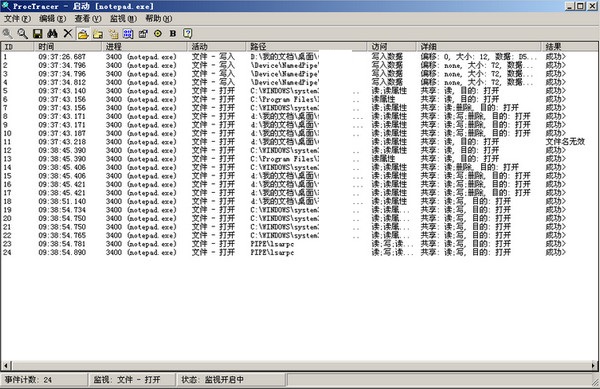This screenshot has height=389, width=600.
Task: Clear events with the X toolbar icon
Action: pyautogui.click(x=68, y=34)
